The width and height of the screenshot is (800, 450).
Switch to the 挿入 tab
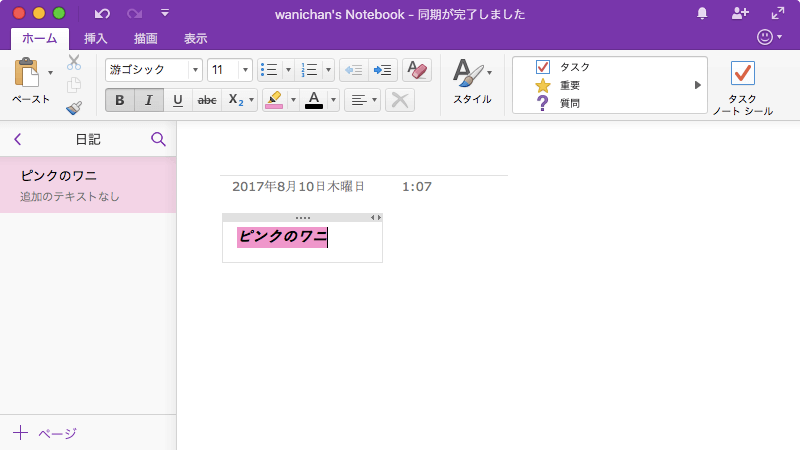point(95,38)
